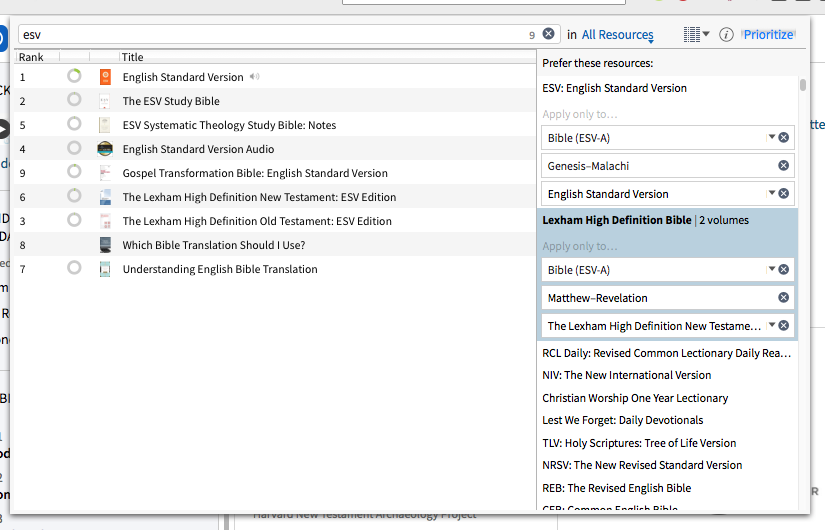The width and height of the screenshot is (825, 530).
Task: Click the English Standard Version orange cover icon
Action: [105, 77]
